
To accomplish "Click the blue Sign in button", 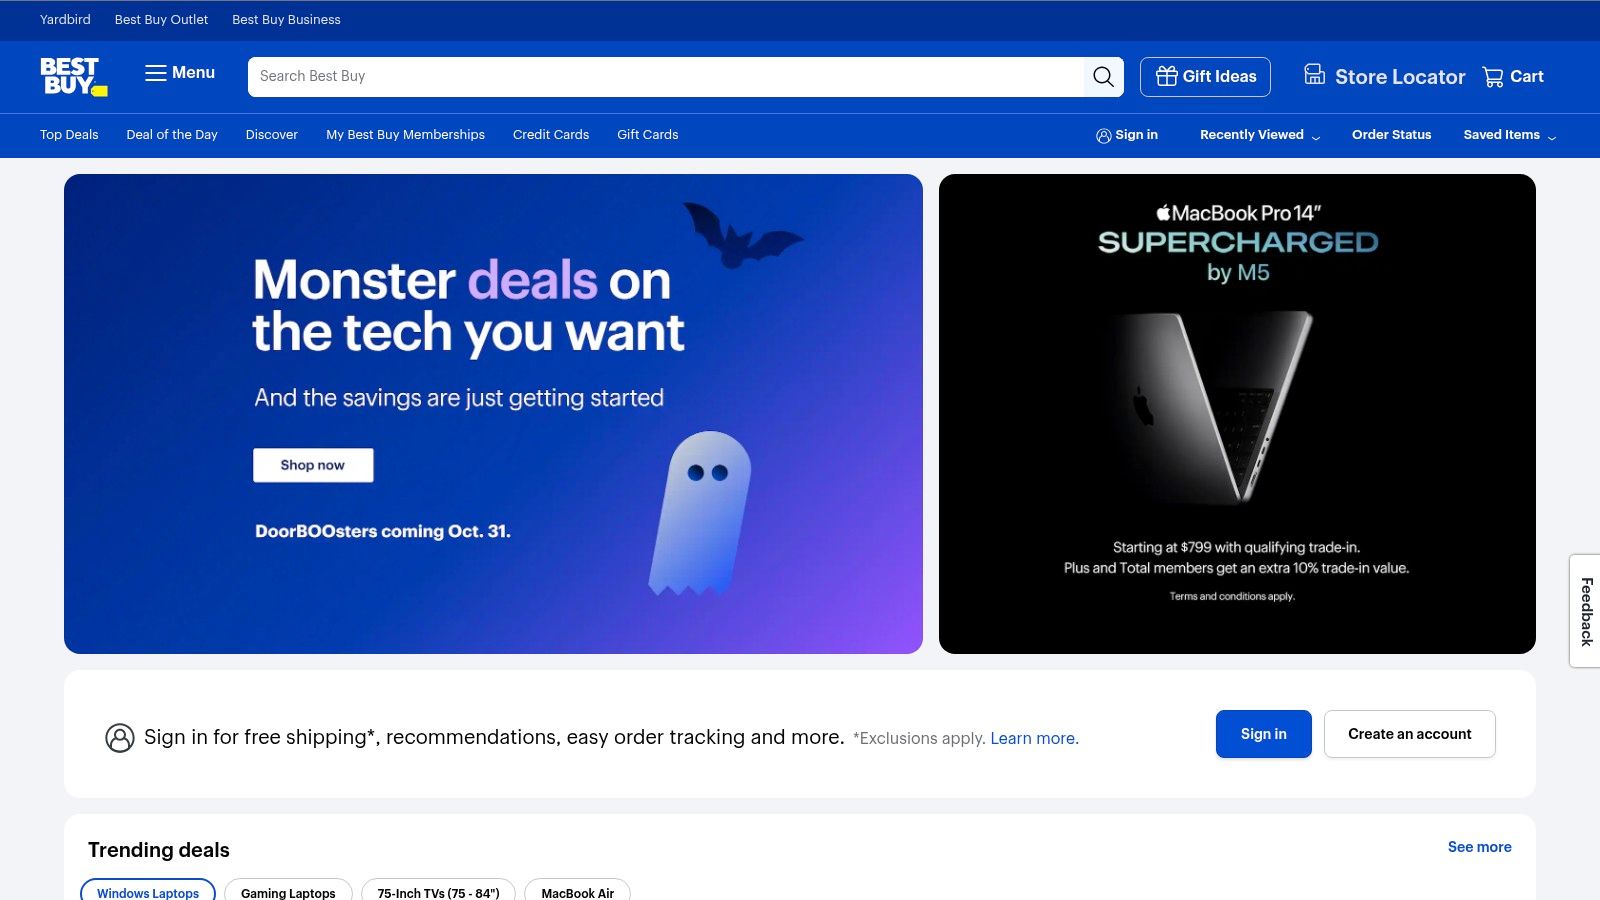I will click(1264, 734).
